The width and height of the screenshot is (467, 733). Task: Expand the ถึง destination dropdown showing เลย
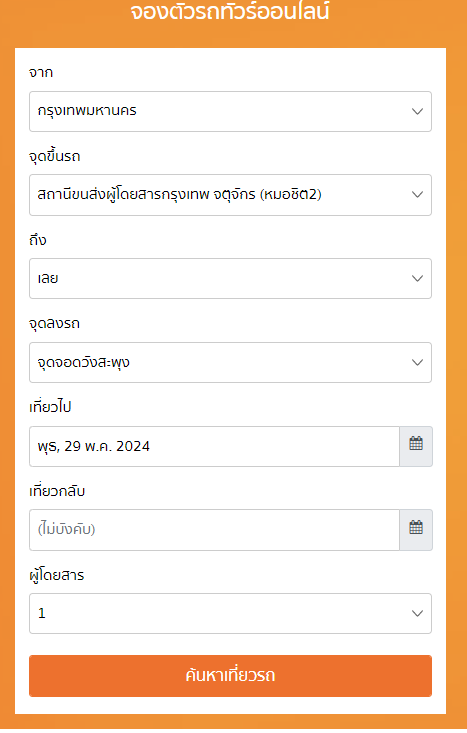[x=230, y=279]
